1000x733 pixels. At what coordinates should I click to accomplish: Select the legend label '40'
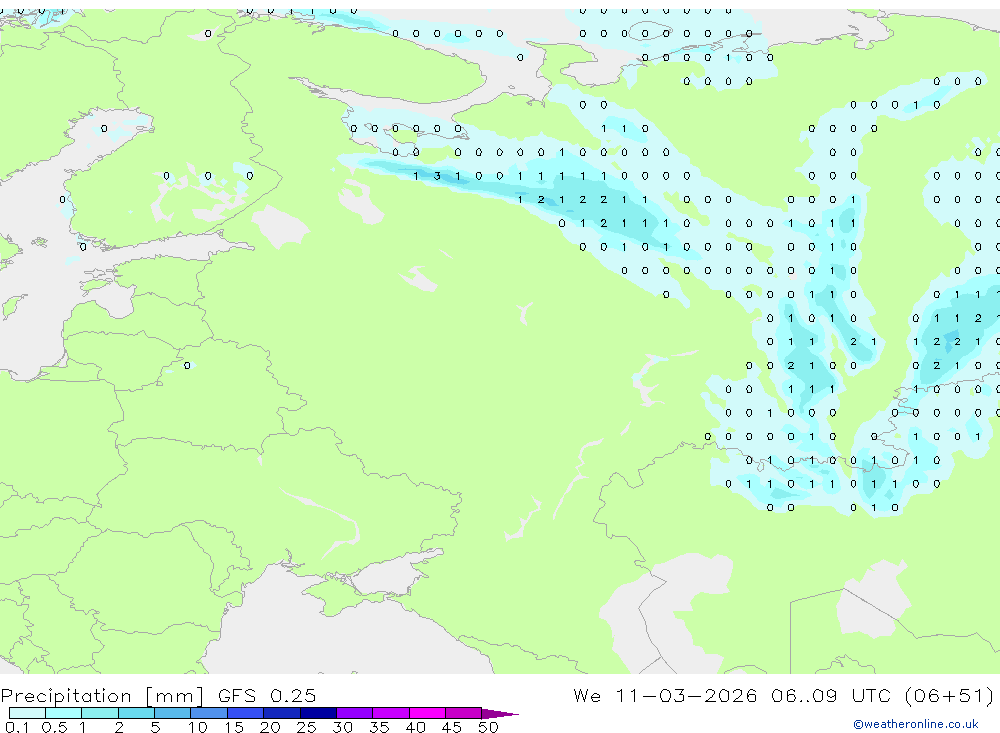coord(415,727)
